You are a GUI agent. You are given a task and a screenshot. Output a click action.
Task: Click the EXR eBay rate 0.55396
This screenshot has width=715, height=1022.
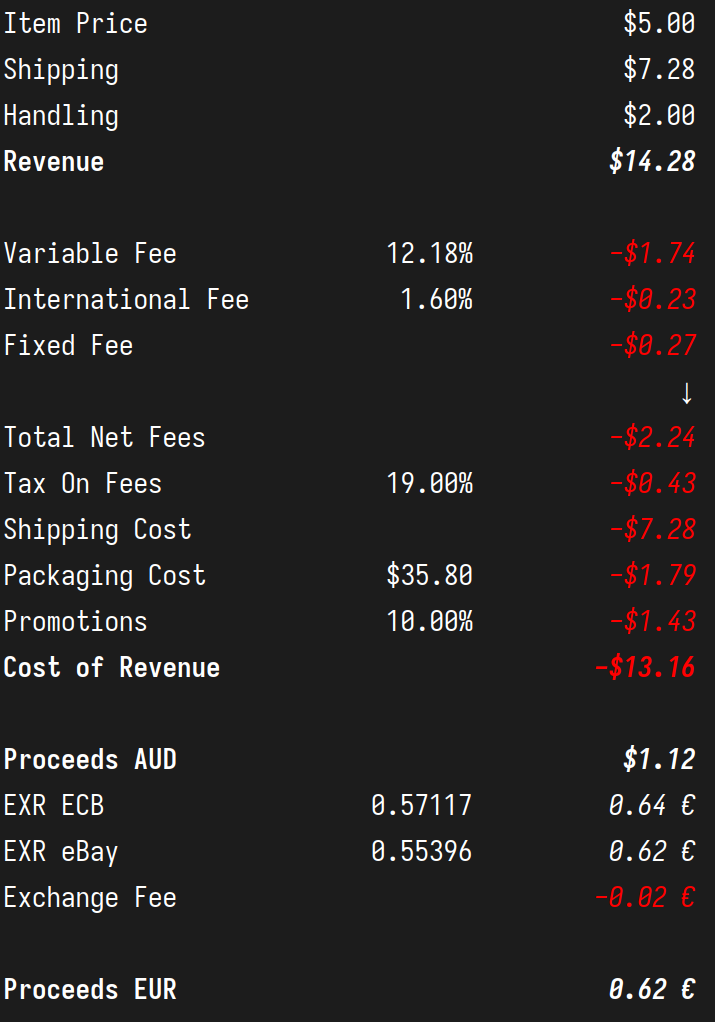(x=421, y=852)
